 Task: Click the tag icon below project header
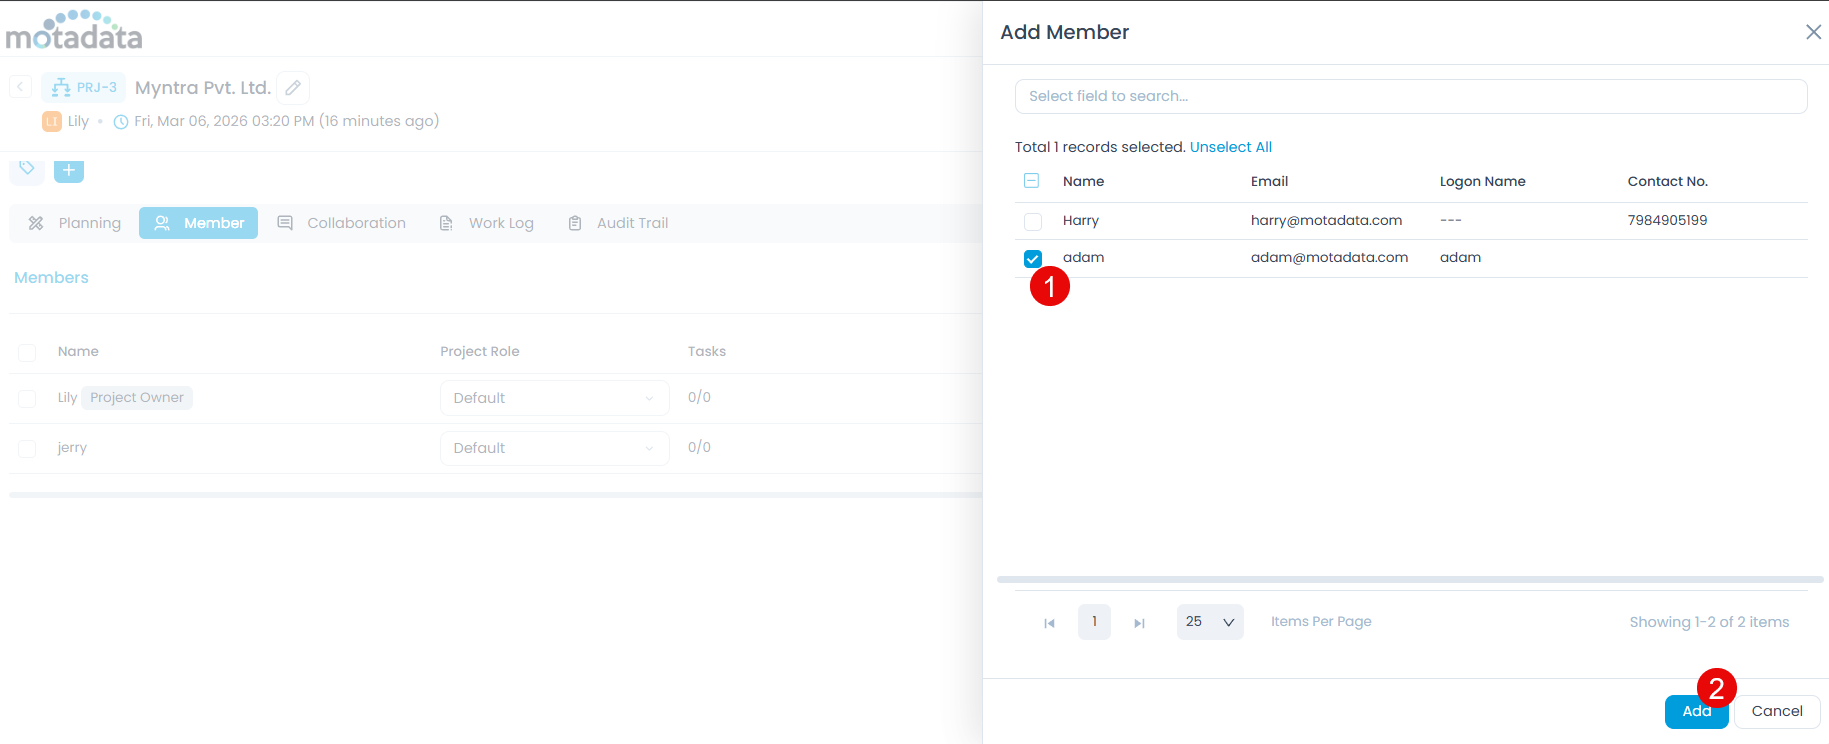click(x=27, y=168)
